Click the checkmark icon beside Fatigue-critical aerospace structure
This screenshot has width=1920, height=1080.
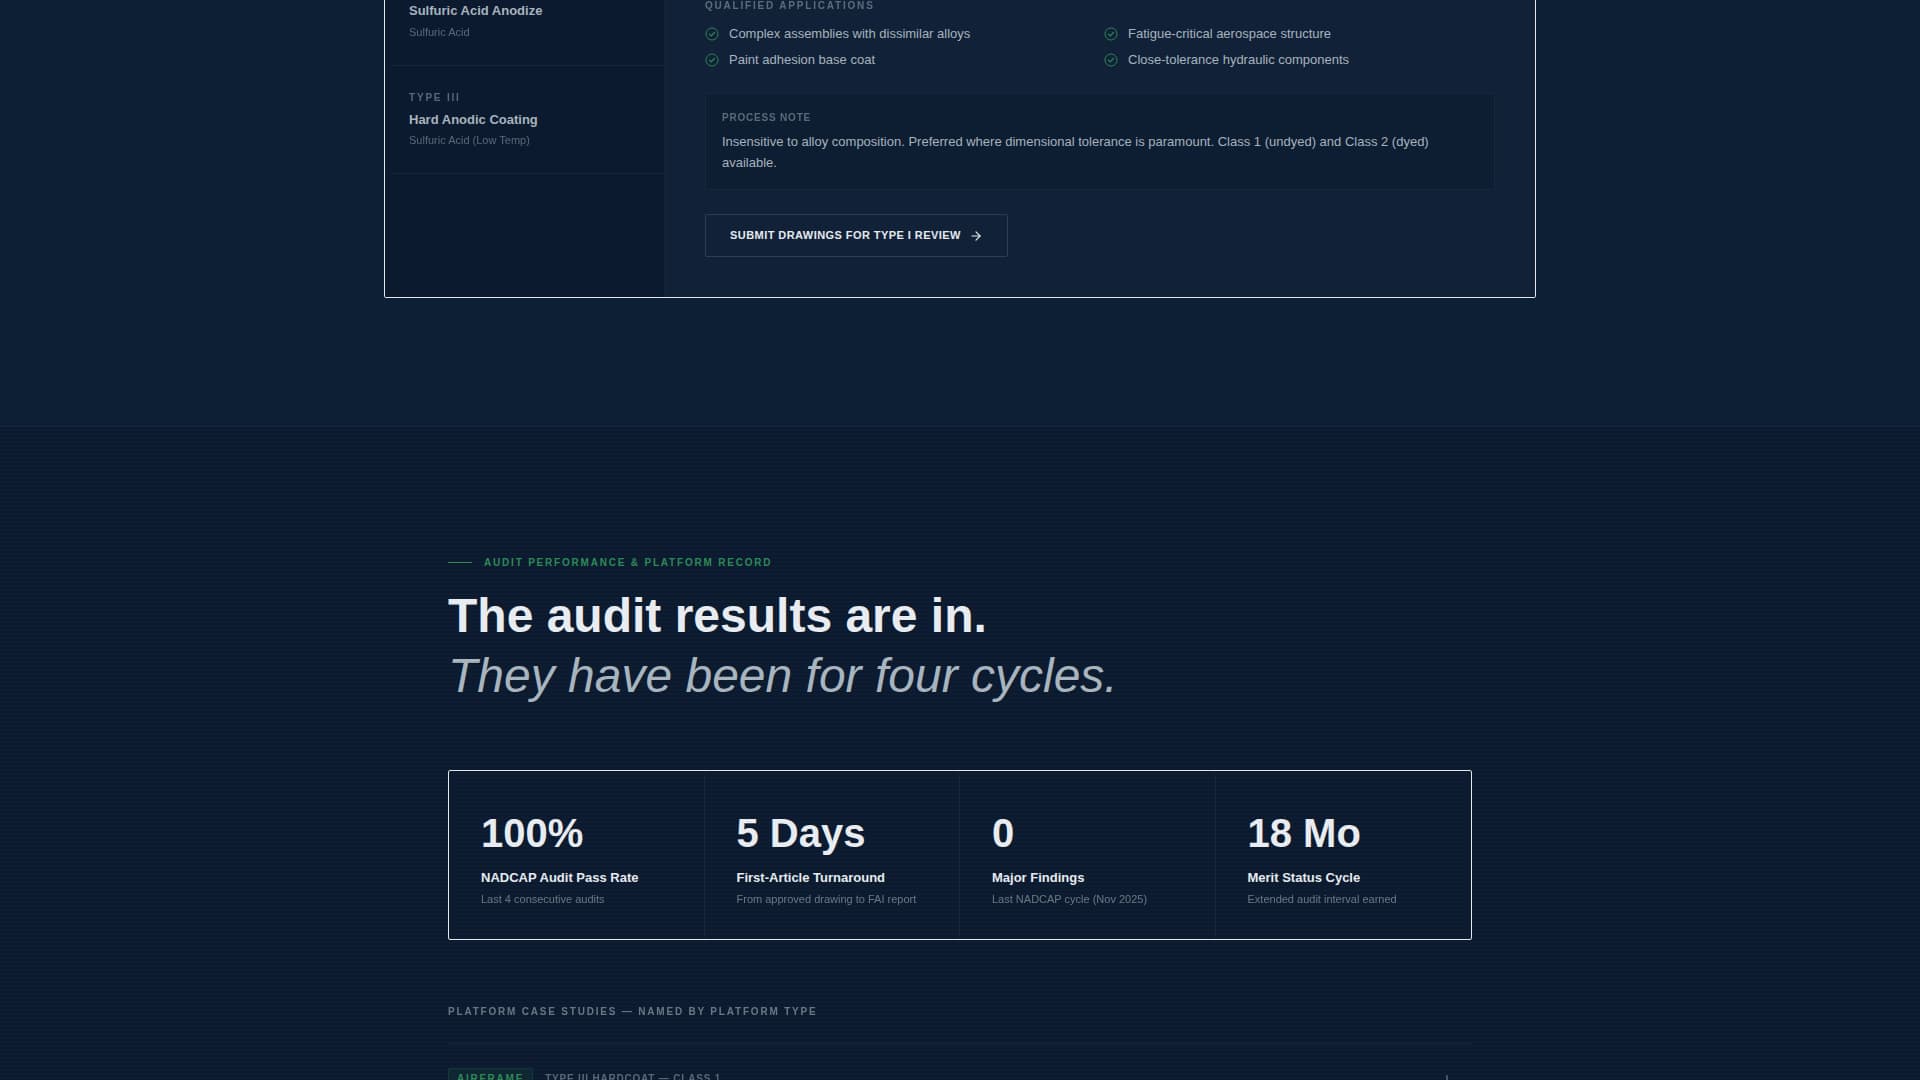1111,33
